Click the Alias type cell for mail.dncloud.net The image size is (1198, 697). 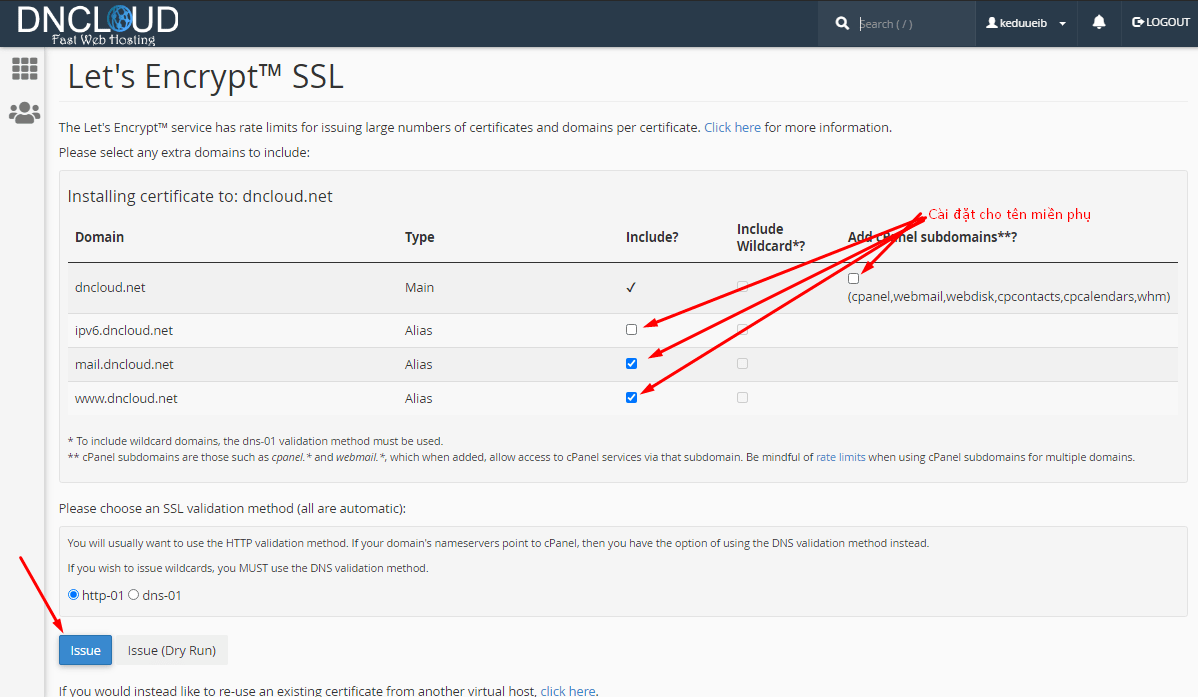pyautogui.click(x=419, y=365)
